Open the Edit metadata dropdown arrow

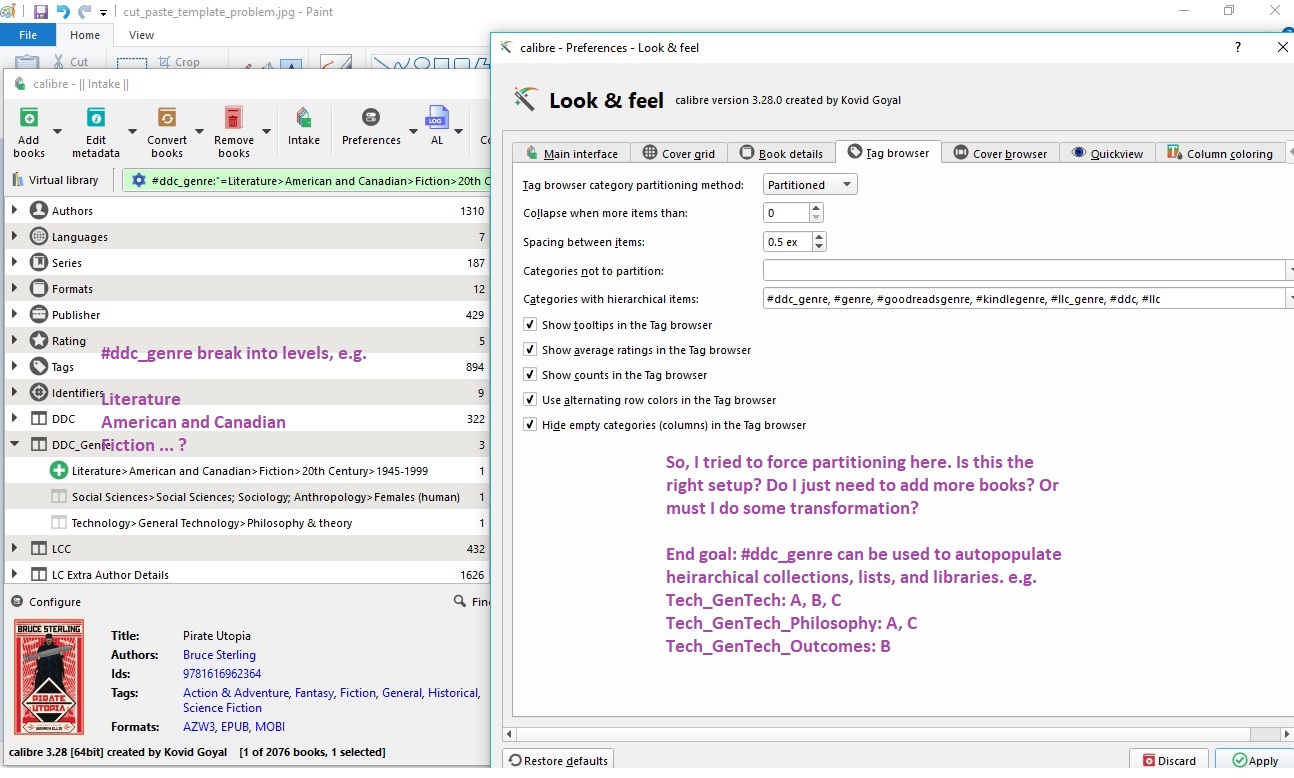(x=132, y=131)
